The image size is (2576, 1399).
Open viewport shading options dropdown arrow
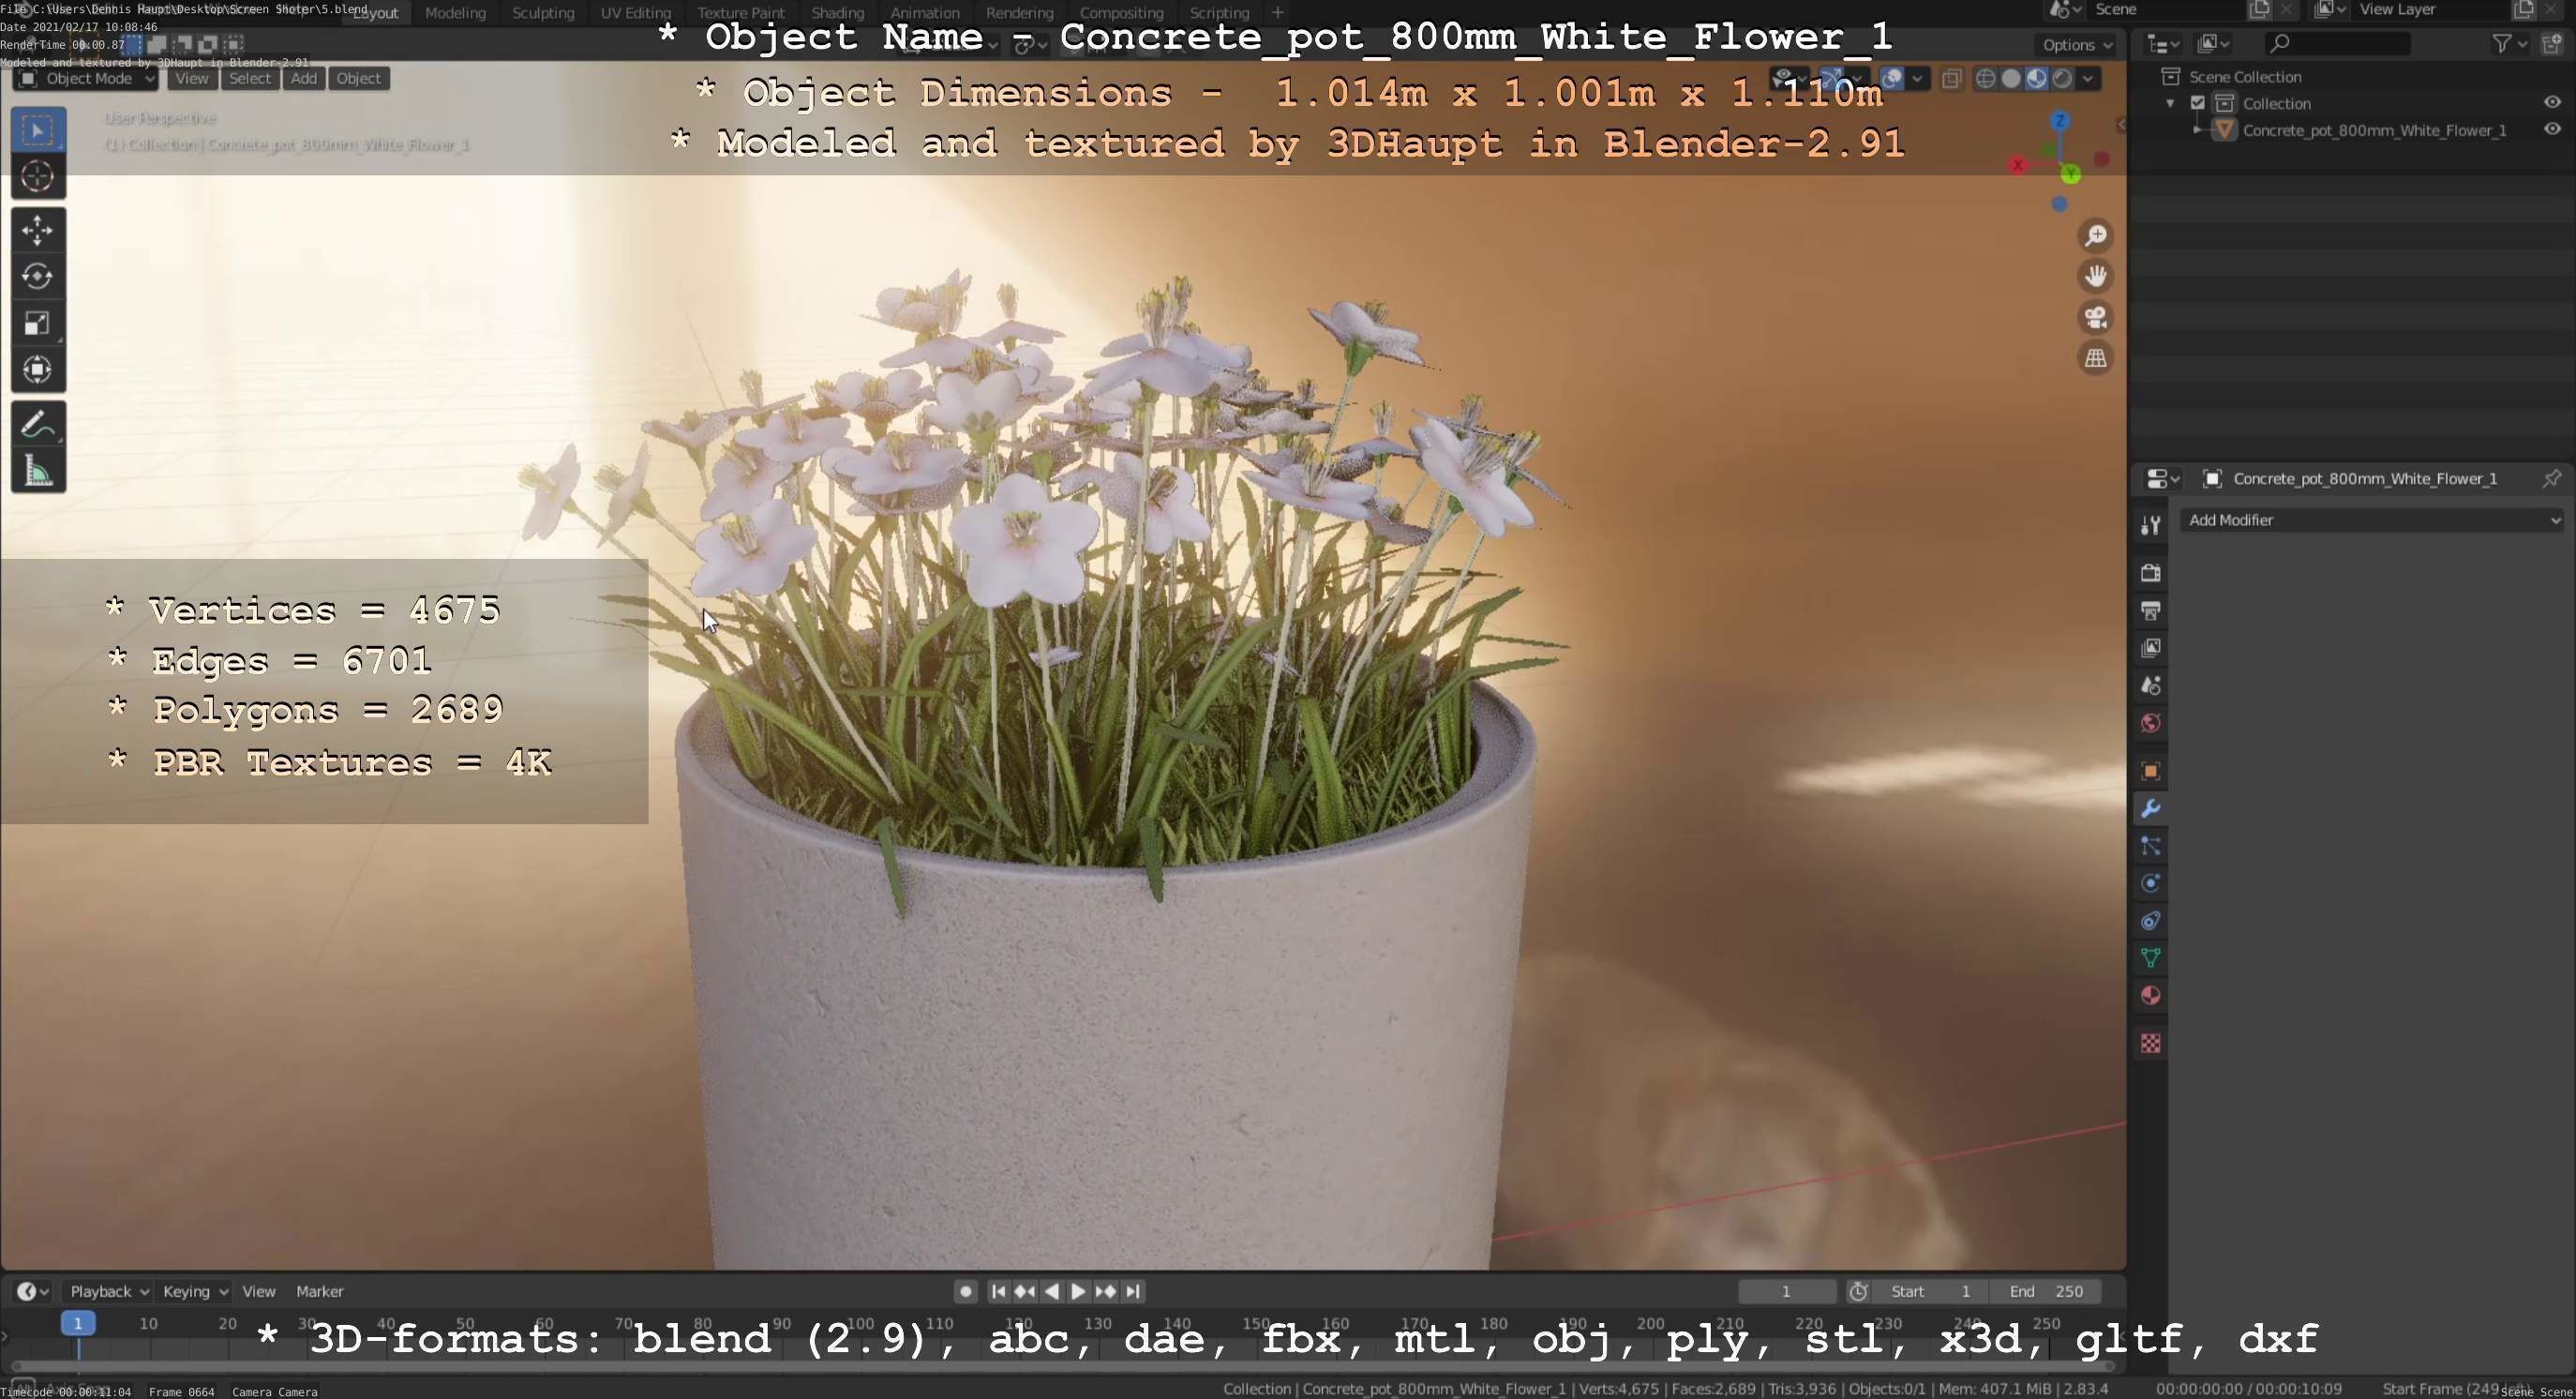[x=2088, y=78]
